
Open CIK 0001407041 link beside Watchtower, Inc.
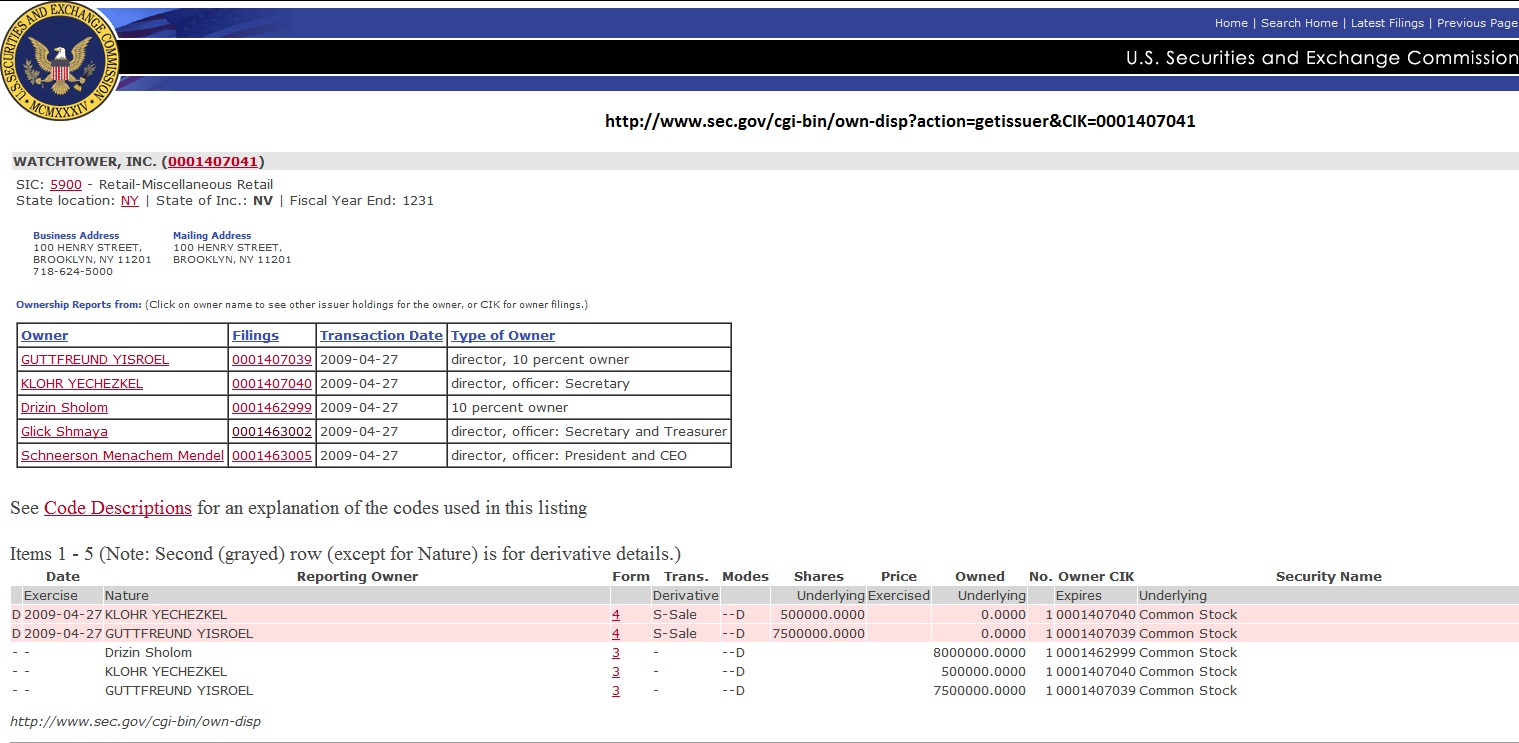213,161
